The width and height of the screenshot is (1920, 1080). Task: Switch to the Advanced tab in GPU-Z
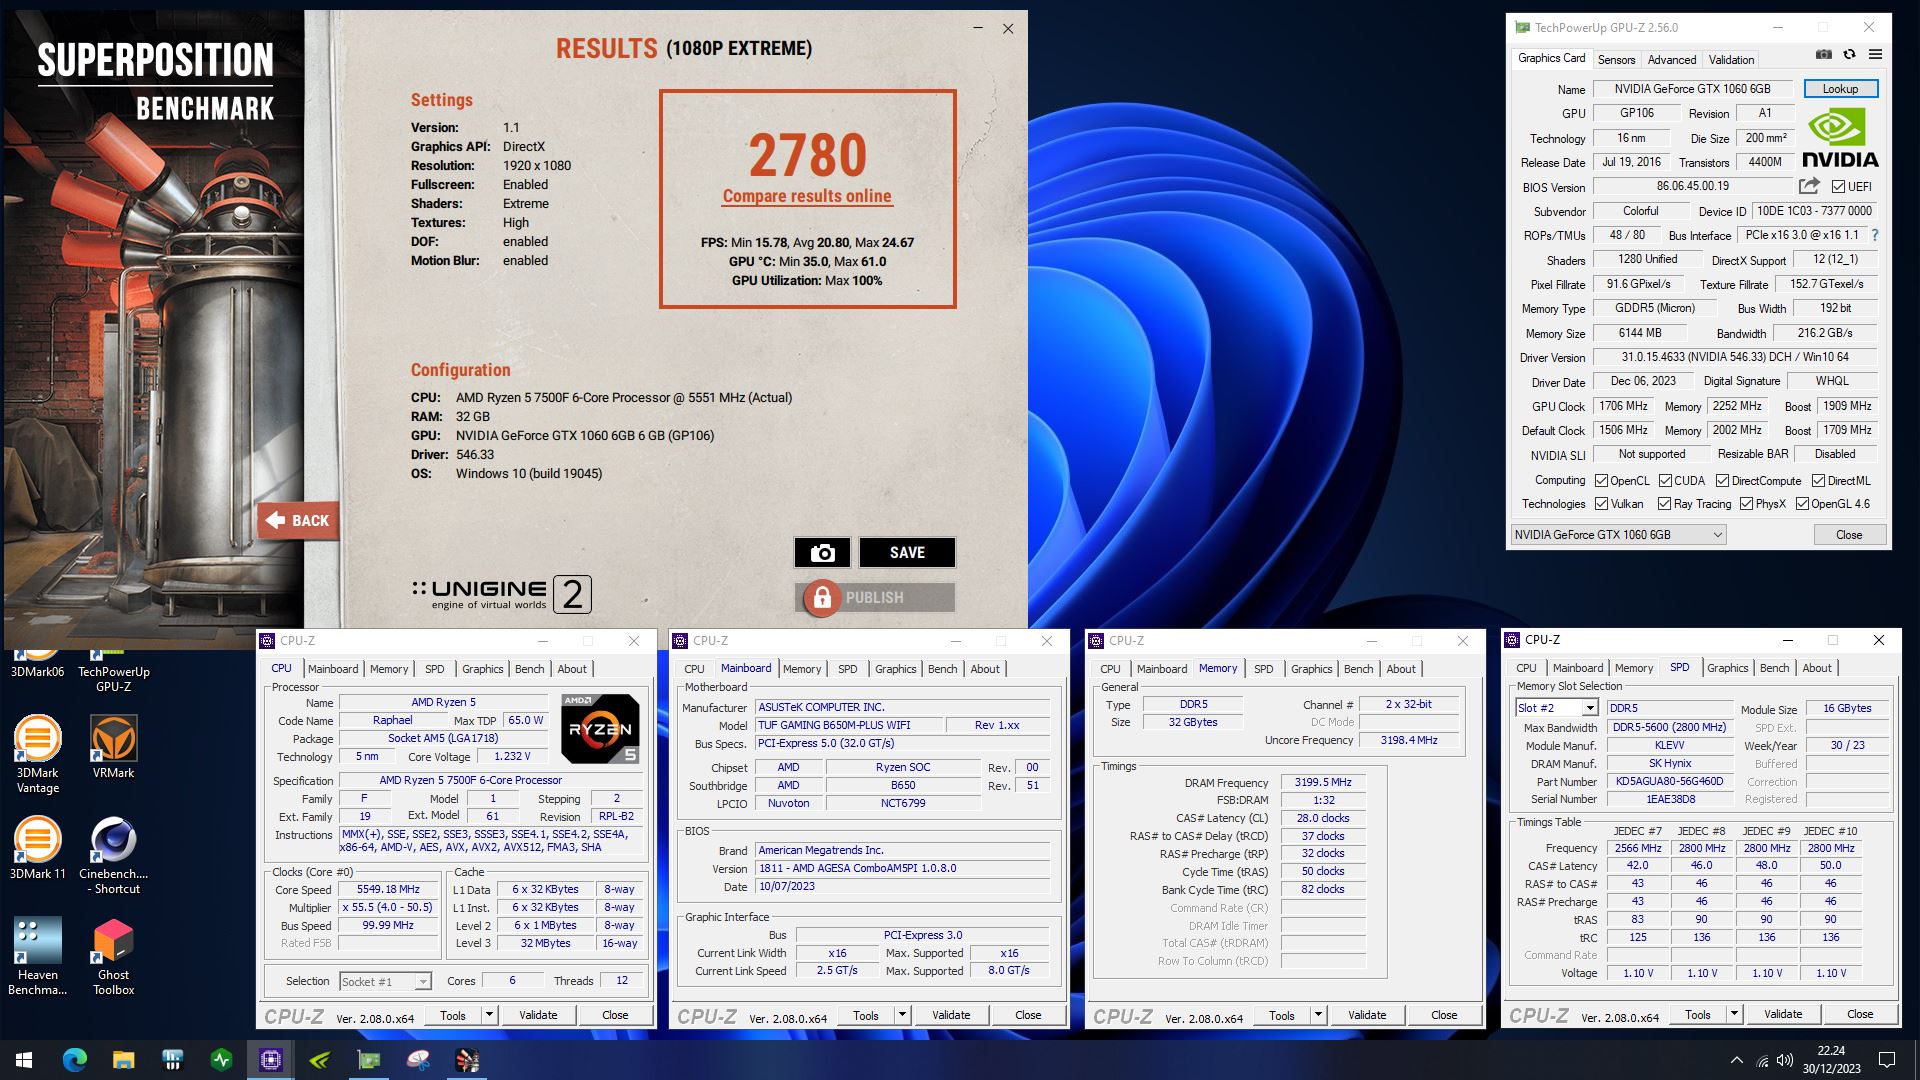pos(1671,60)
